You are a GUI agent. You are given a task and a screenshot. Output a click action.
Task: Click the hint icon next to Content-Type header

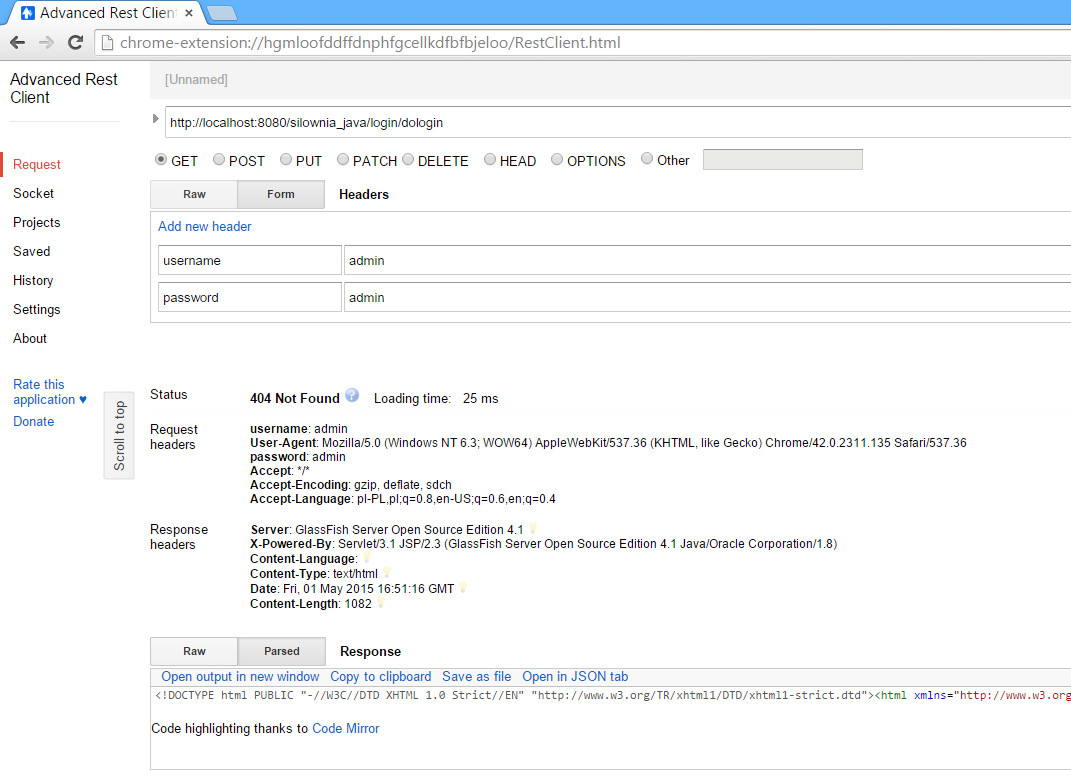click(386, 573)
